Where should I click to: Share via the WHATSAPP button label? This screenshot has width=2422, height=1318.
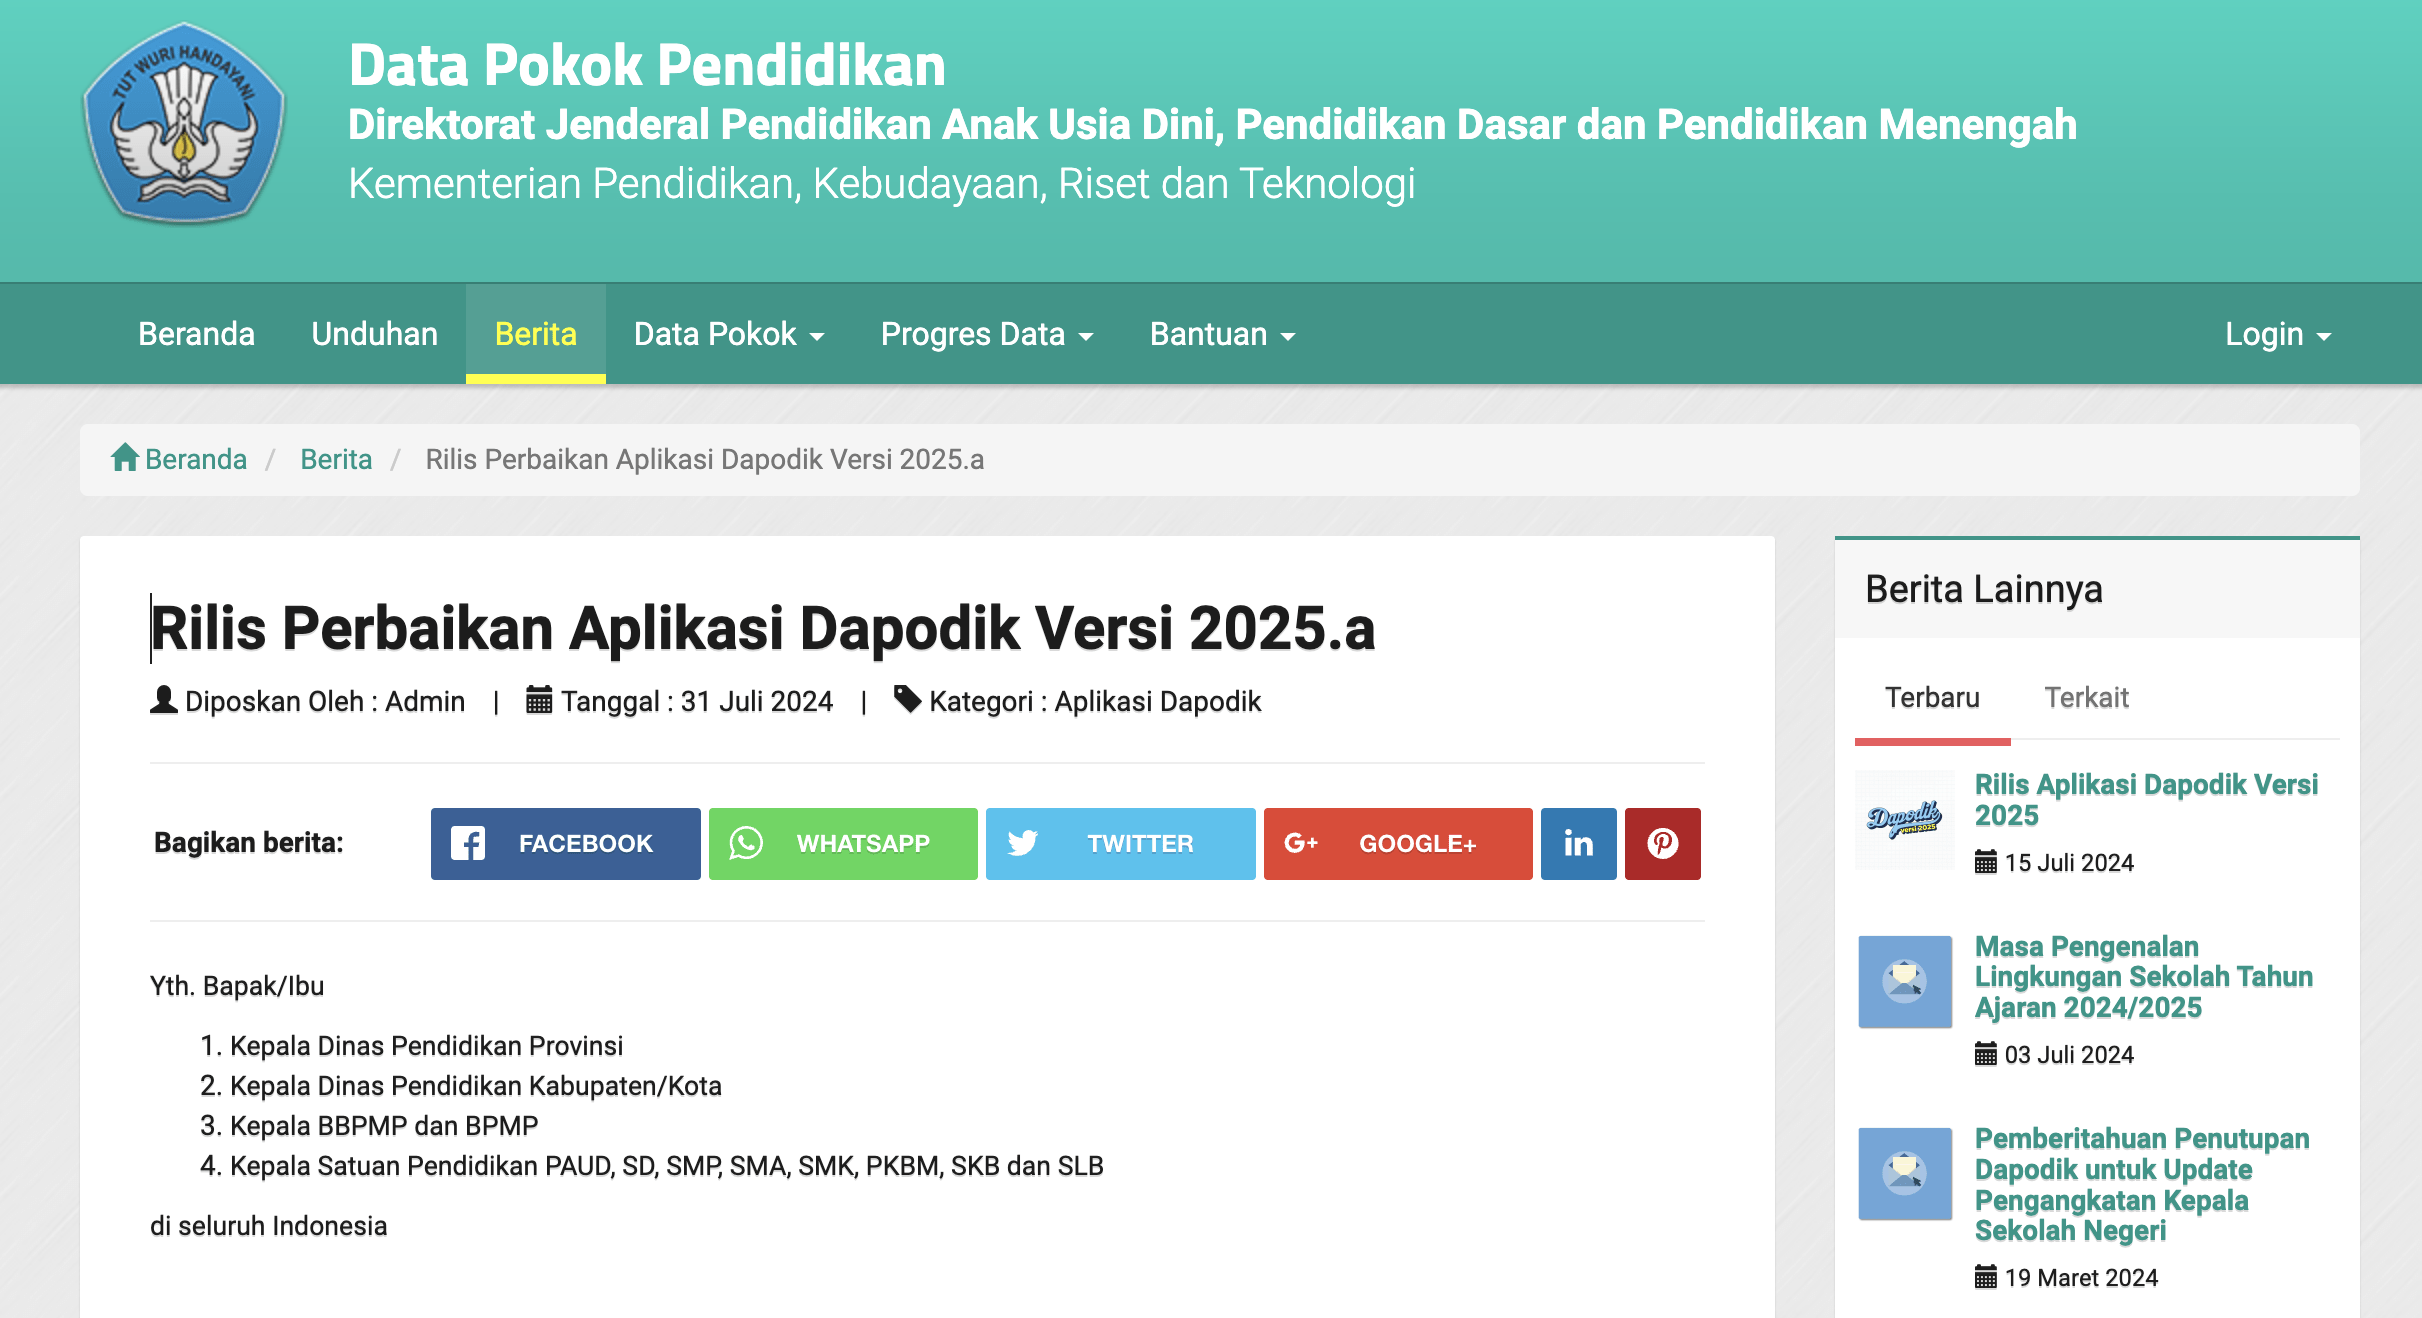[x=863, y=844]
